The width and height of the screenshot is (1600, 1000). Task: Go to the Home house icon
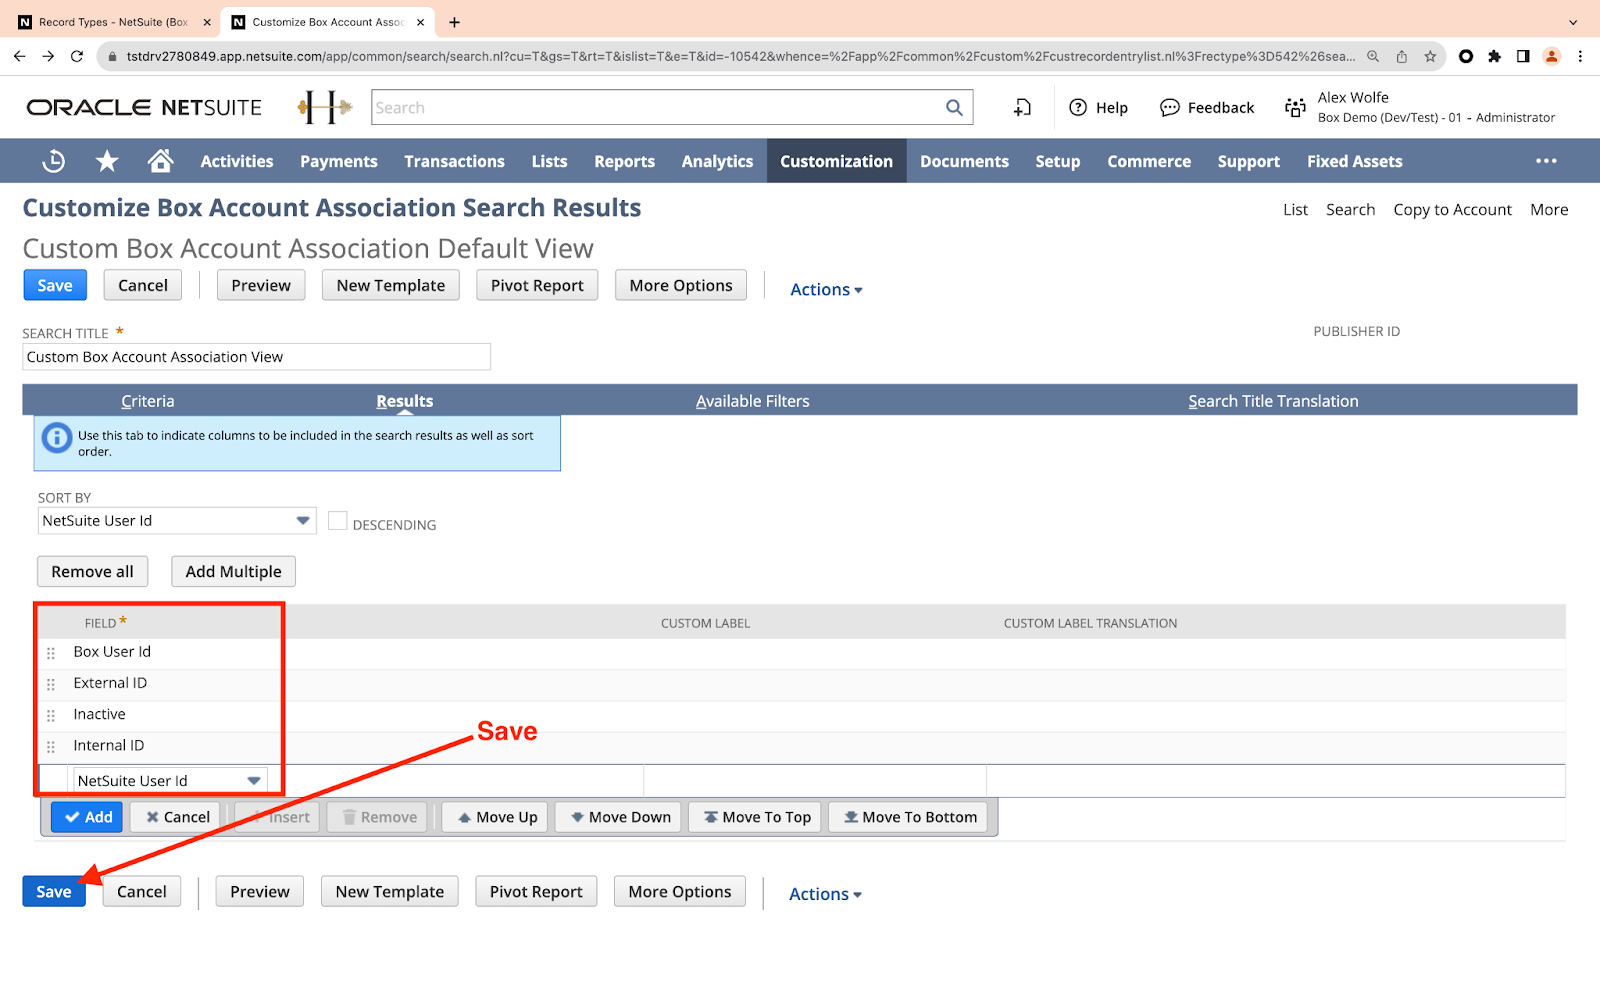[x=160, y=161]
